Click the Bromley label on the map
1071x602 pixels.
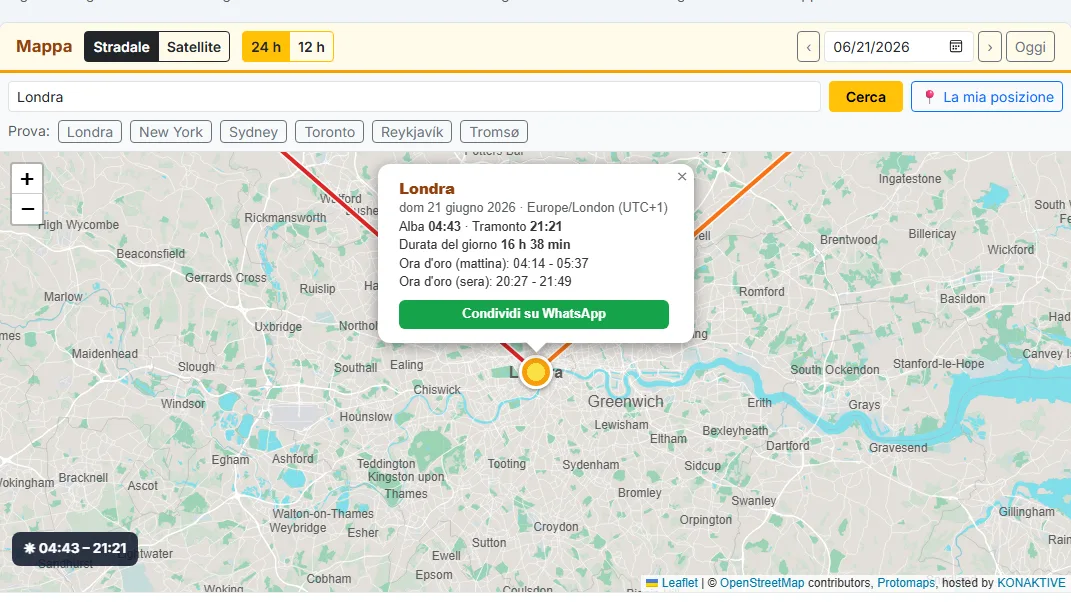pos(639,493)
